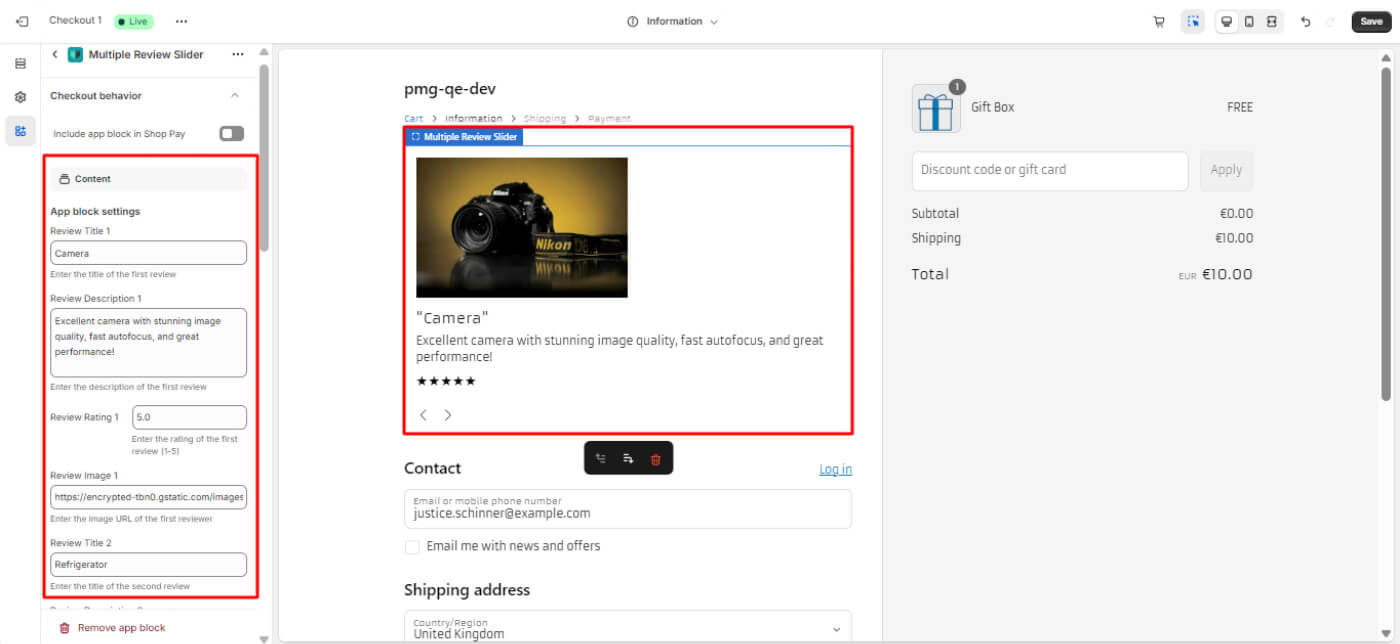Open the Information page dropdown
This screenshot has height=644, width=1400.
coord(673,22)
